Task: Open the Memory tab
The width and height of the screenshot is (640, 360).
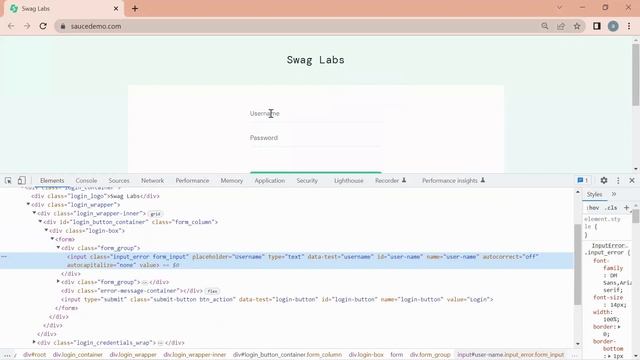Action: pyautogui.click(x=231, y=180)
